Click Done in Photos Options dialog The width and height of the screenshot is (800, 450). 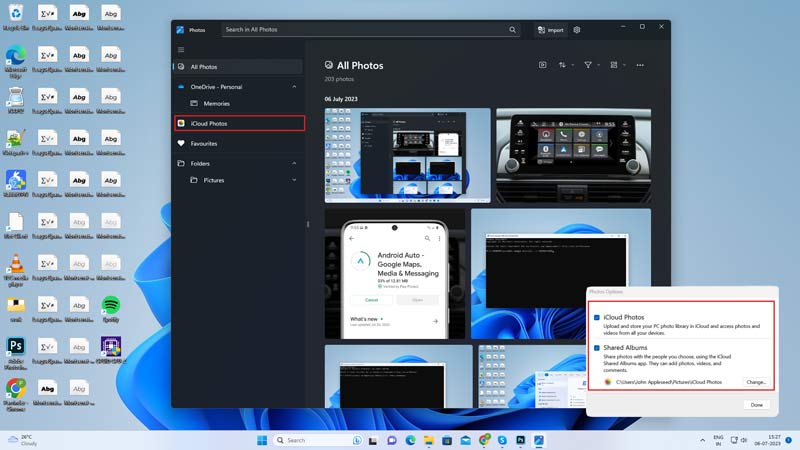(756, 405)
